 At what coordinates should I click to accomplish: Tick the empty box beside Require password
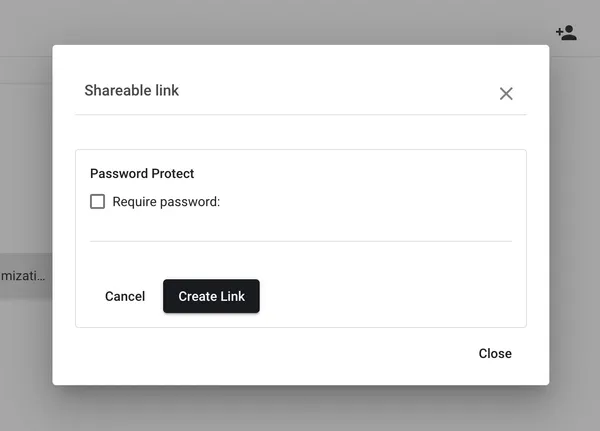[x=98, y=201]
